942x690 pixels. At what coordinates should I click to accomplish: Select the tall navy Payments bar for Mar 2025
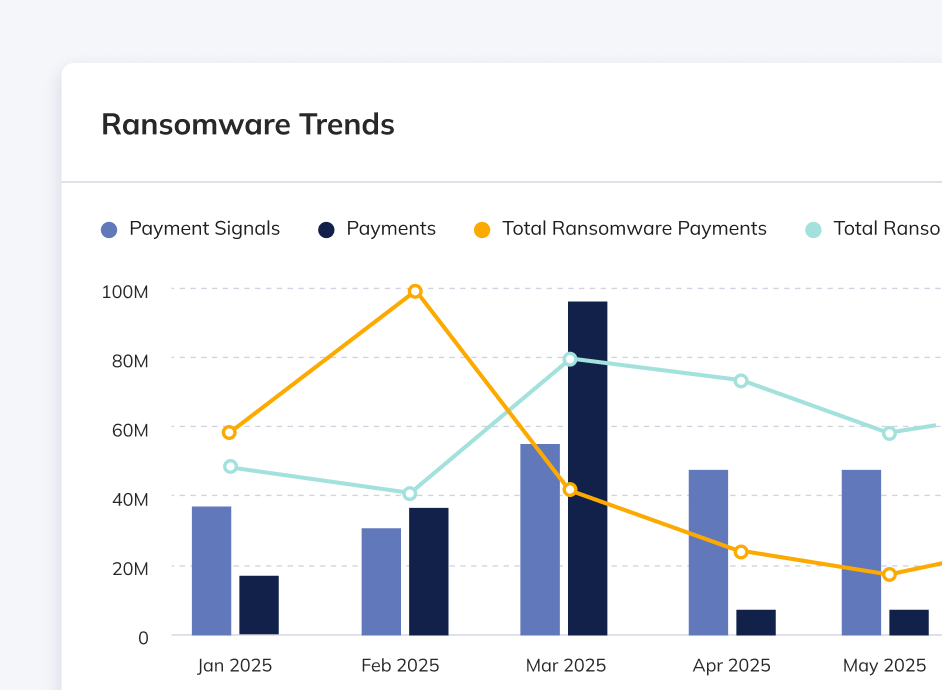(587, 468)
